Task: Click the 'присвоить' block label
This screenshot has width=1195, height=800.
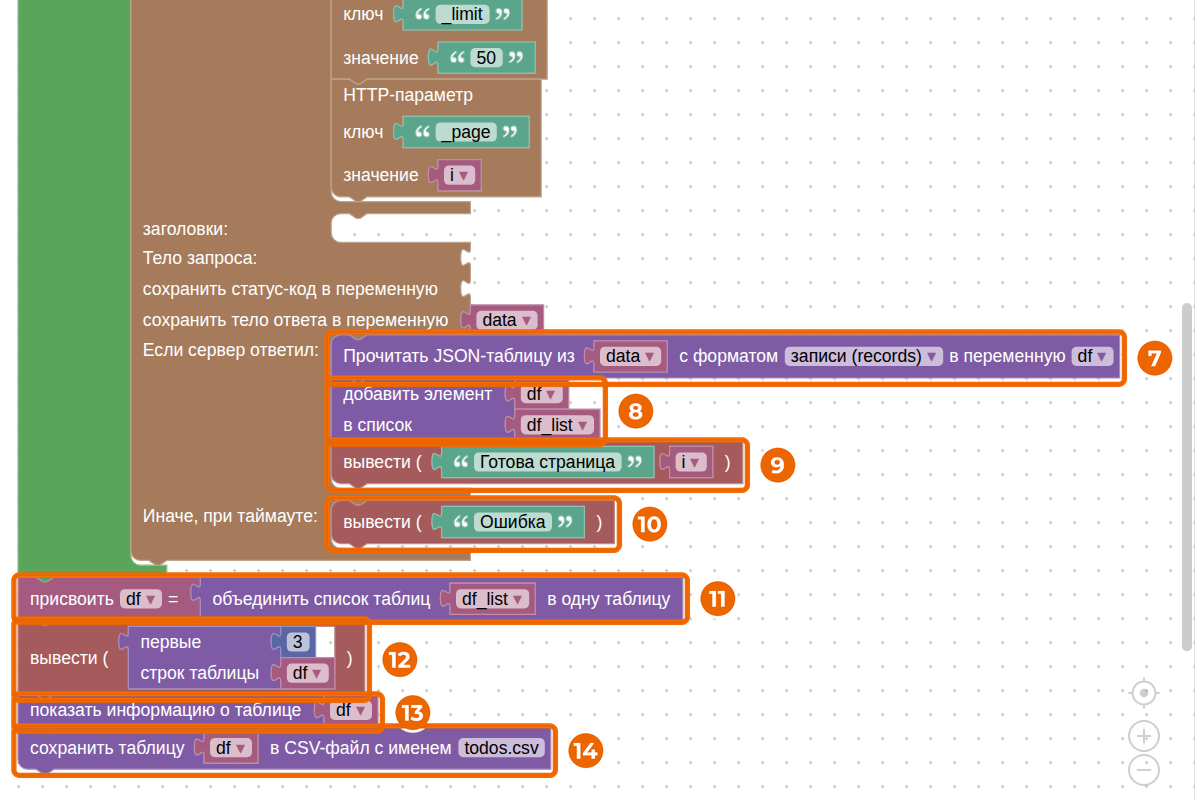Action: tap(72, 599)
